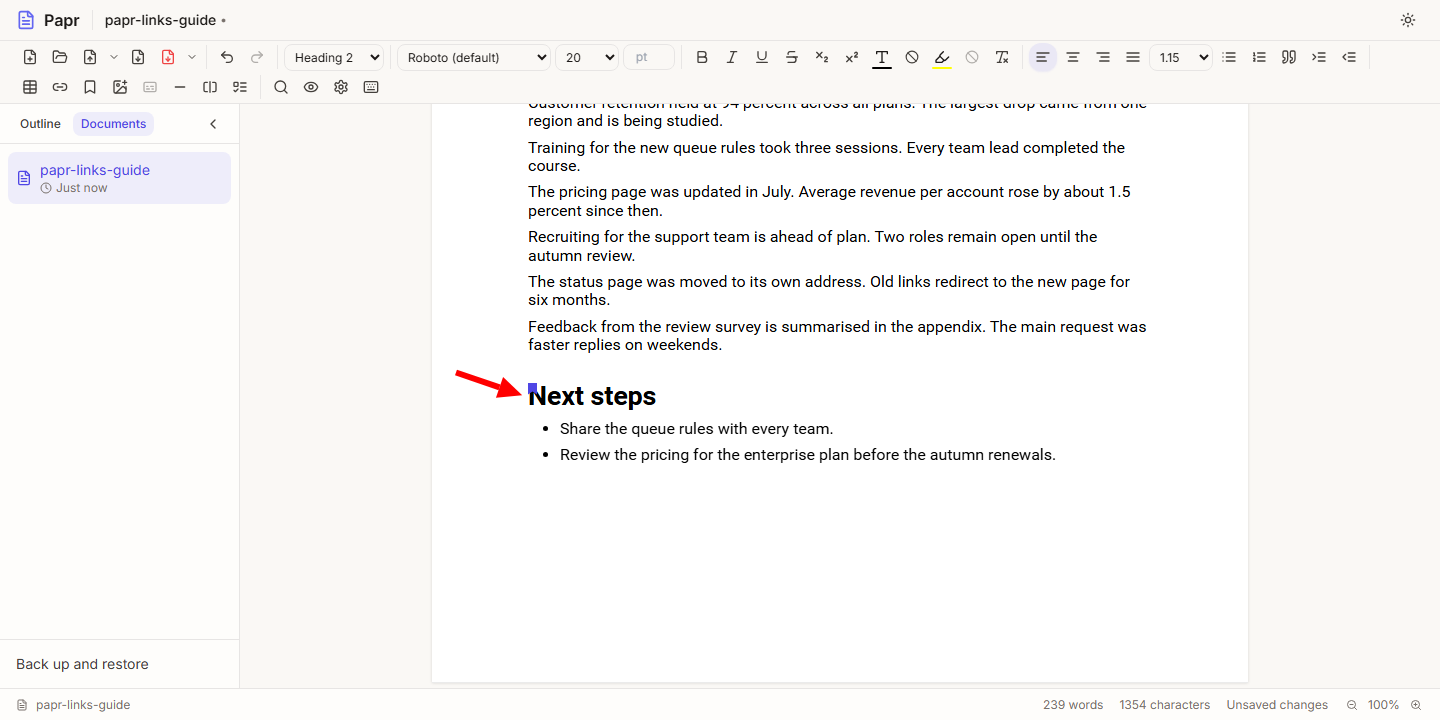The image size is (1440, 720).
Task: Insert an image into the document
Action: pyautogui.click(x=120, y=87)
